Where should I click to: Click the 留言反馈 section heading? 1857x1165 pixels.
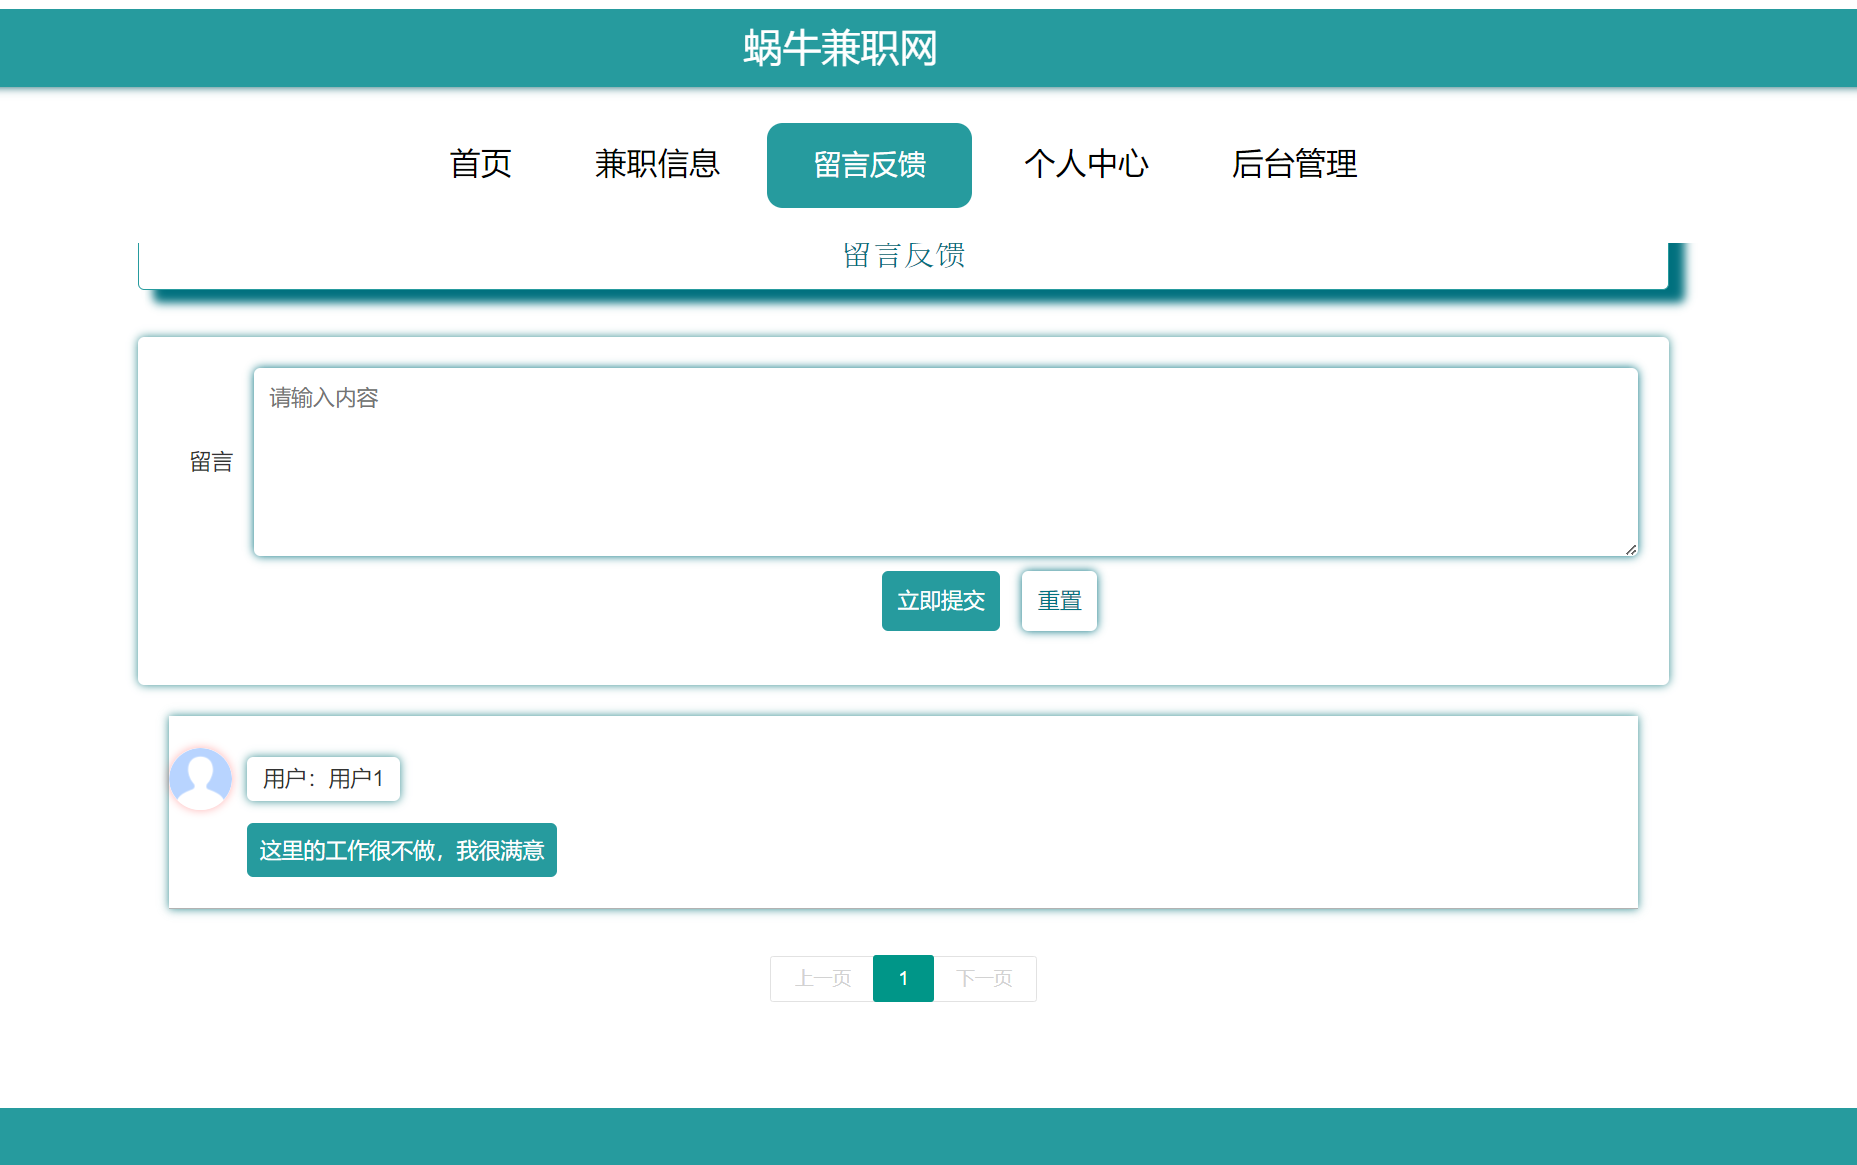coord(903,256)
